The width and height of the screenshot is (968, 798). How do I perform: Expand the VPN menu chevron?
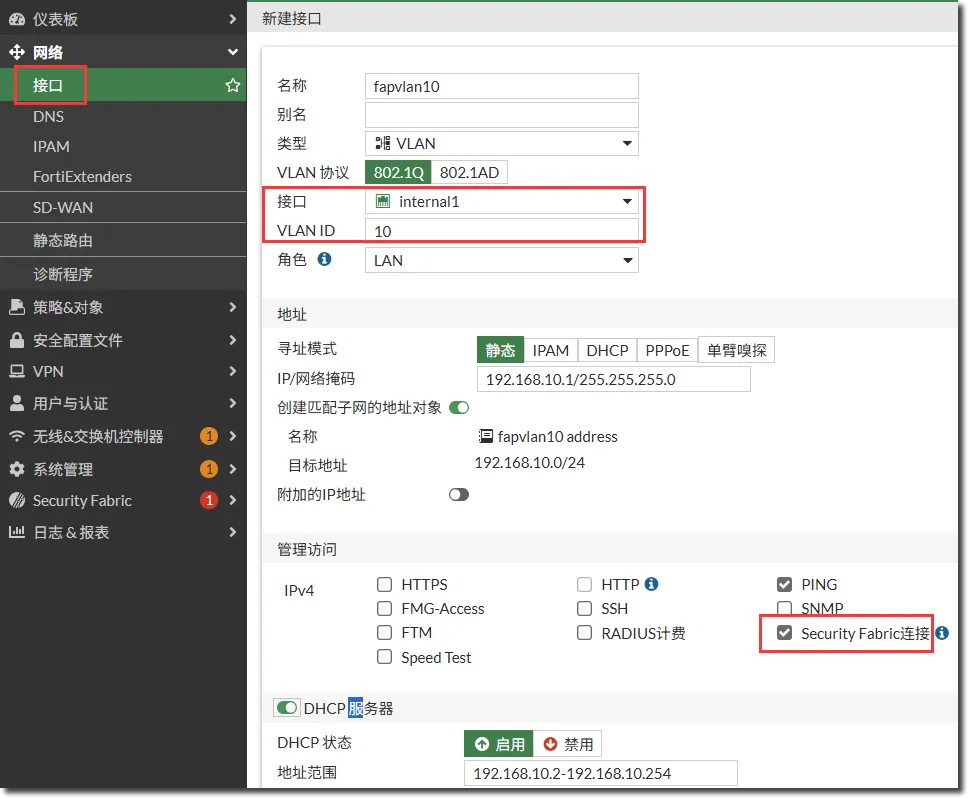coord(233,372)
